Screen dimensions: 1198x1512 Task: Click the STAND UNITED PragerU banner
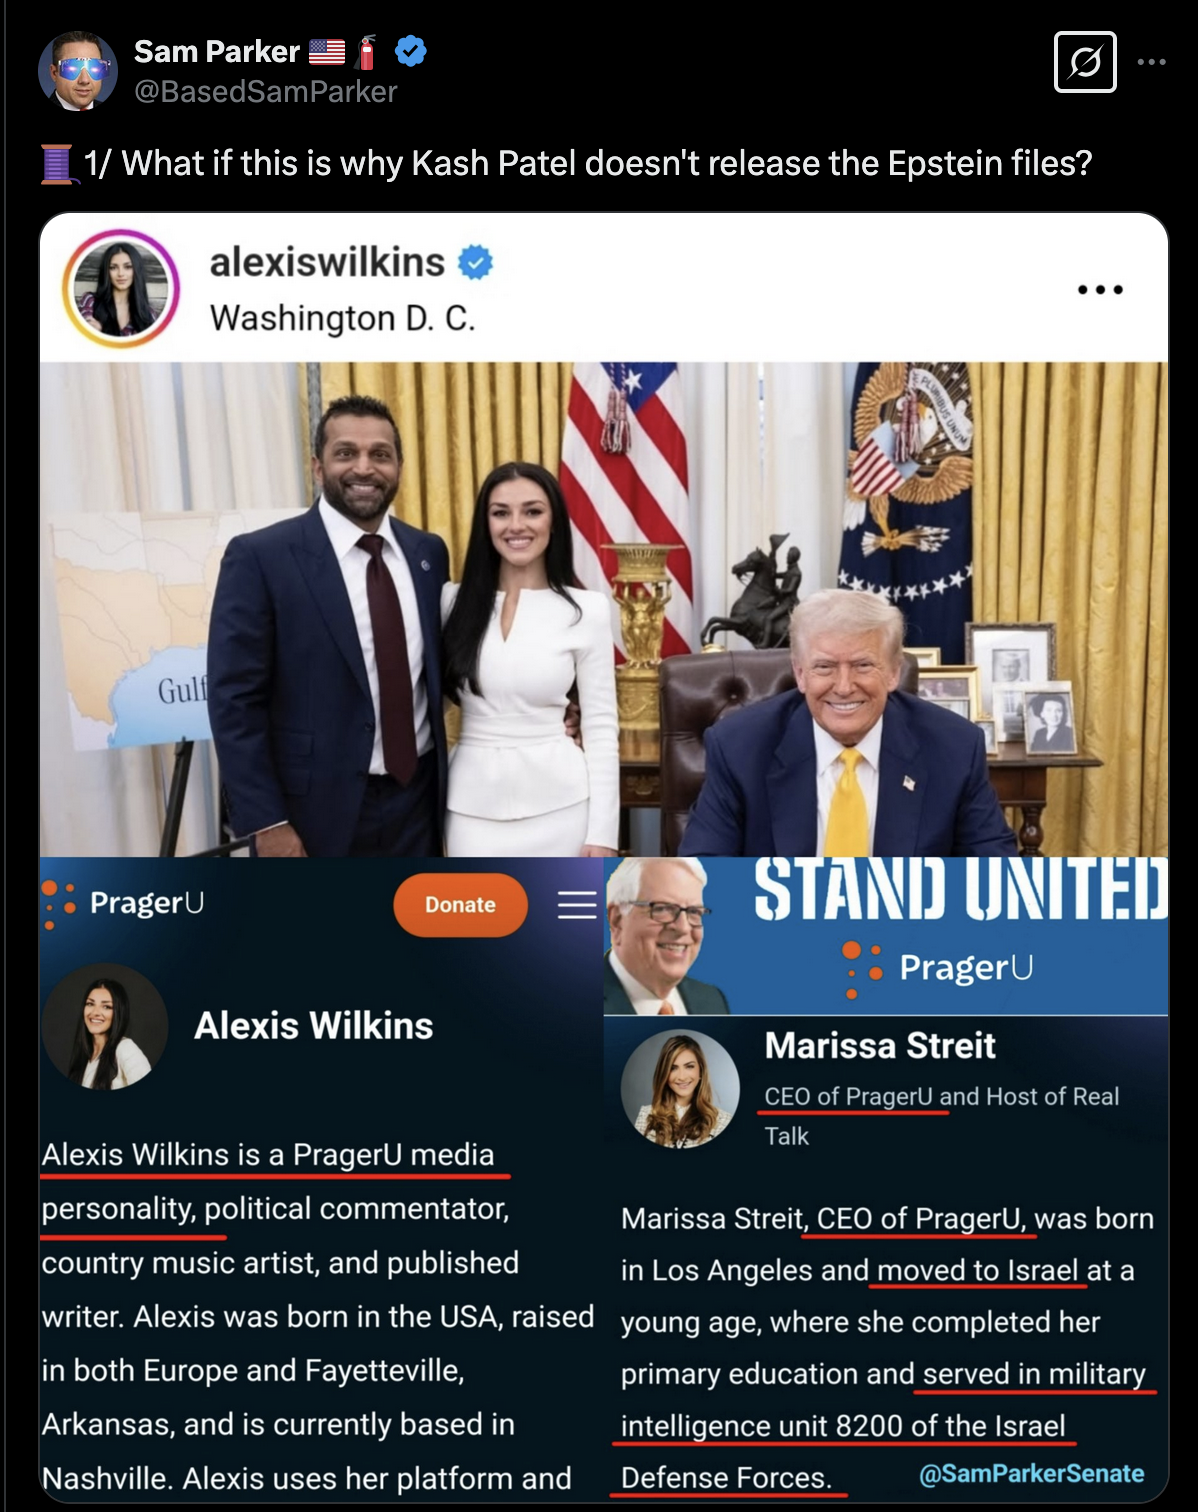pyautogui.click(x=886, y=936)
